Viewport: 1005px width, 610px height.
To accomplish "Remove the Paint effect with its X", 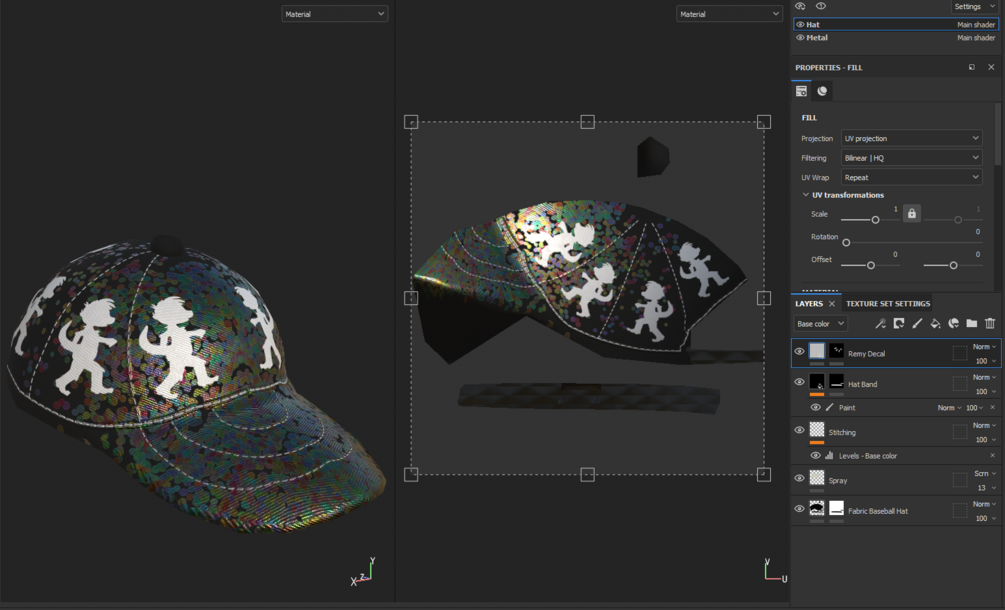I will [x=993, y=408].
